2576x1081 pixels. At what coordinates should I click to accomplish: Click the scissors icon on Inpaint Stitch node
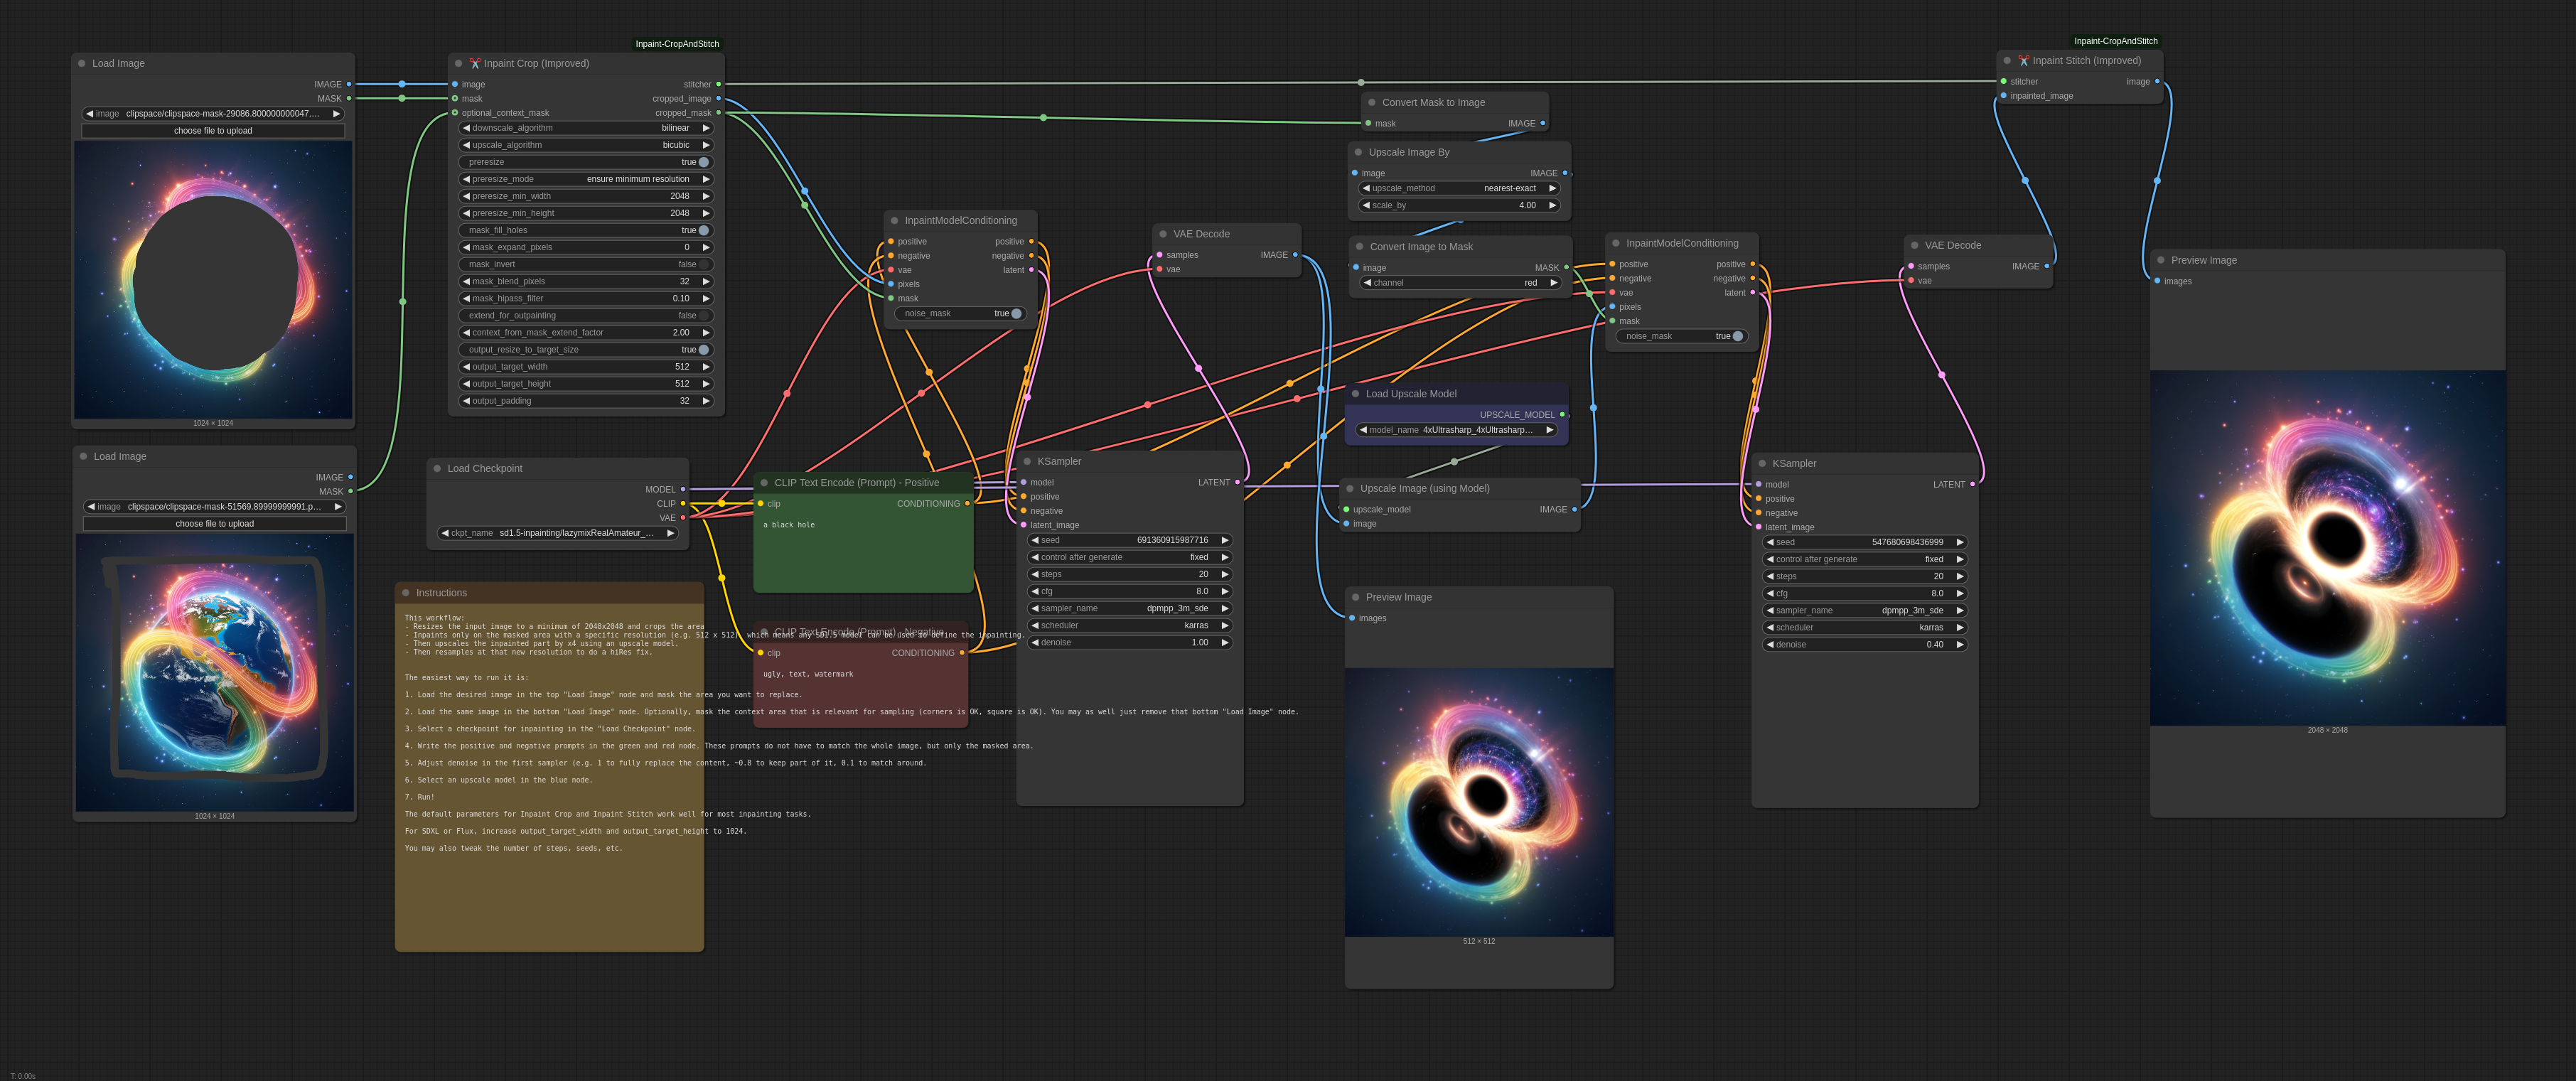point(2023,60)
